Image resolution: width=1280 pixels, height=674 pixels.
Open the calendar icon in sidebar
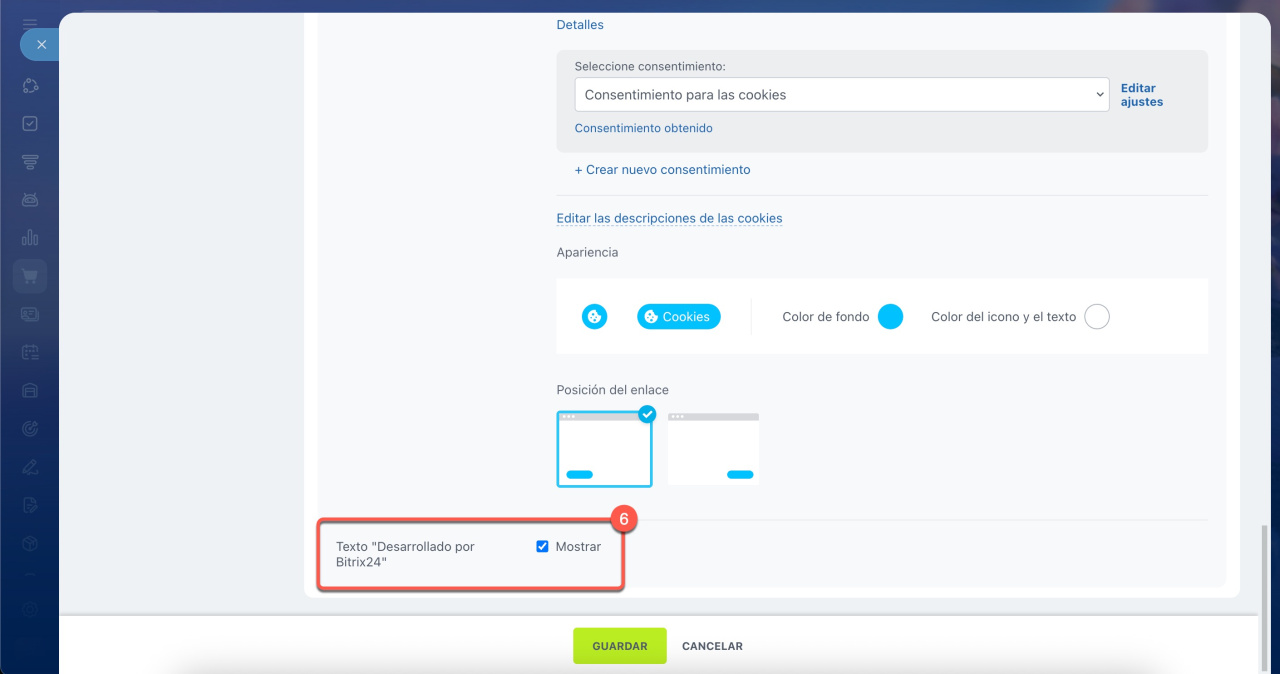pos(30,352)
